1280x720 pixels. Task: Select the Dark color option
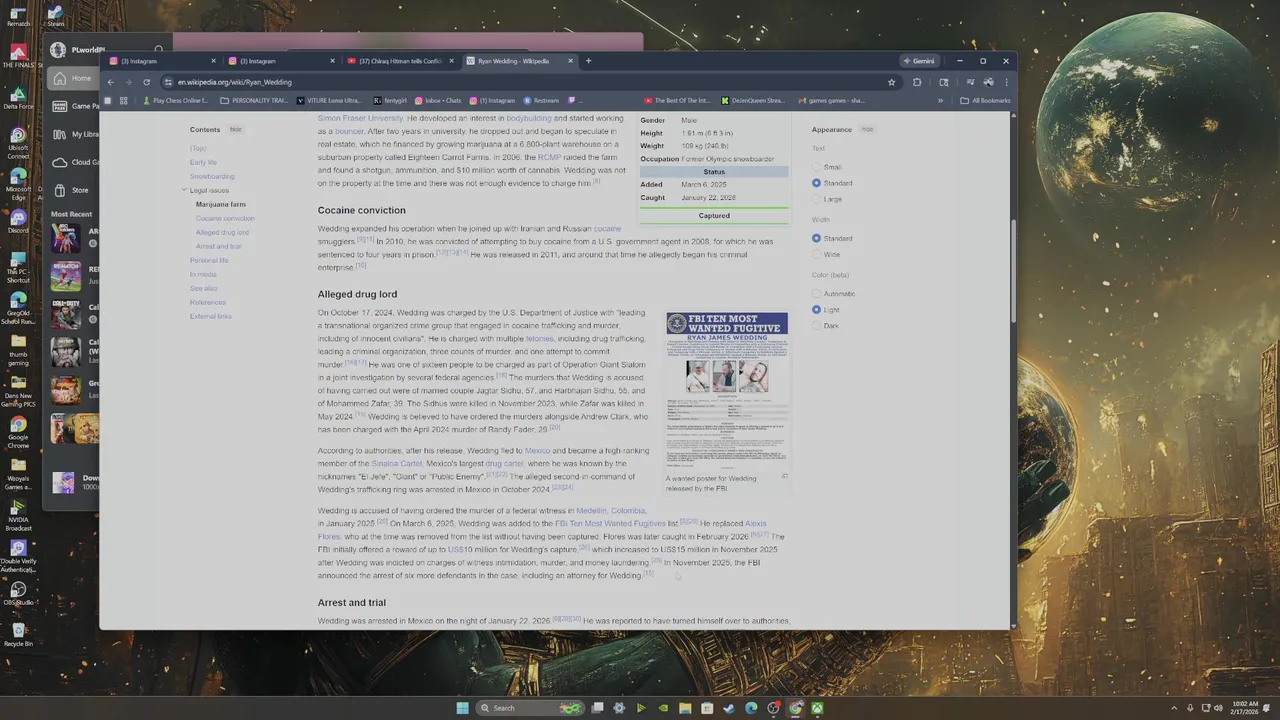click(x=817, y=326)
